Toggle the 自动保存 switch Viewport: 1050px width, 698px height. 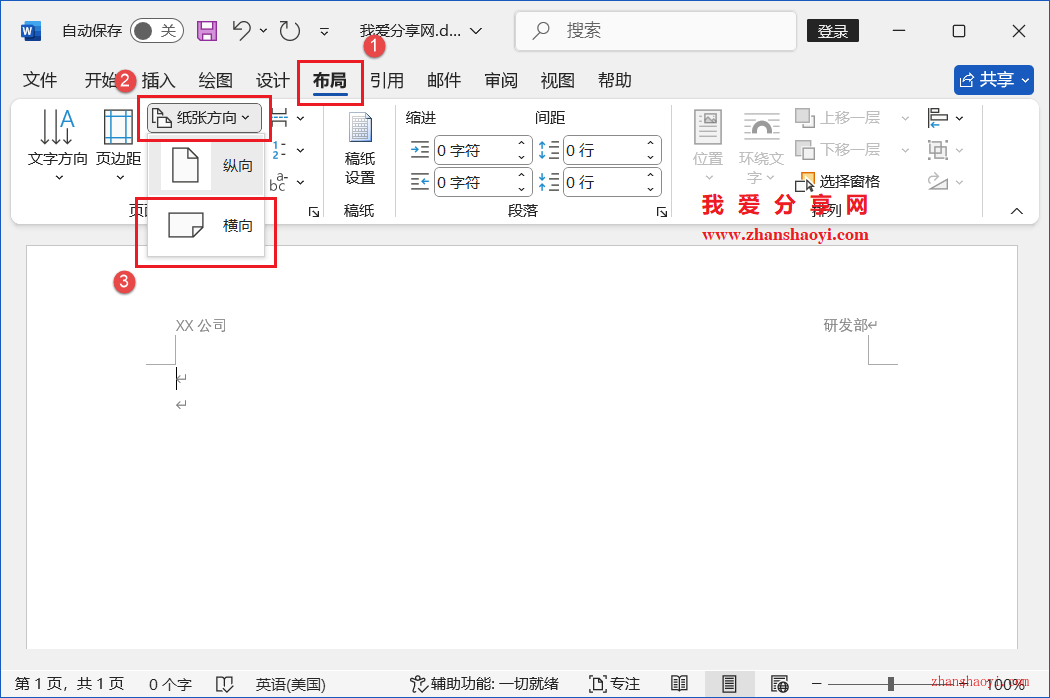point(157,31)
